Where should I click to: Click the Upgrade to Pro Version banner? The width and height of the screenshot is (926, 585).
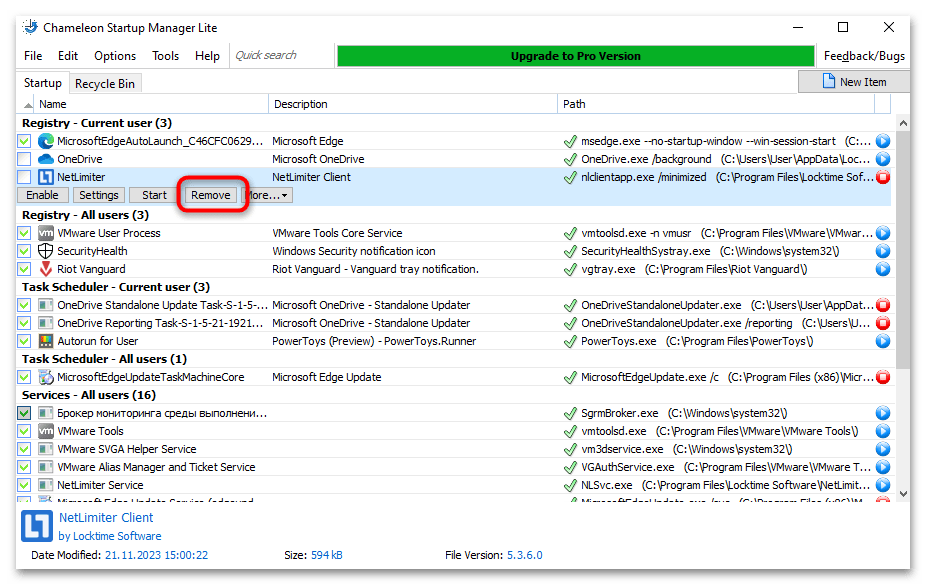pos(575,56)
